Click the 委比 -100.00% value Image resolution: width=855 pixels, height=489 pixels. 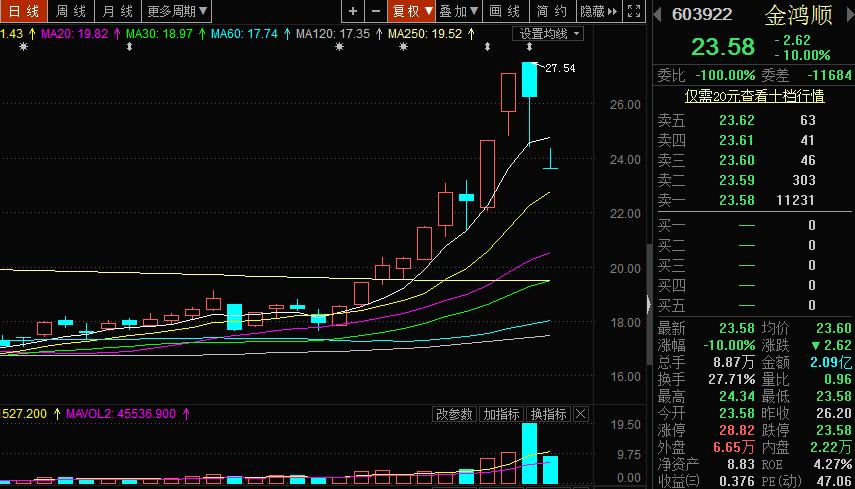725,75
